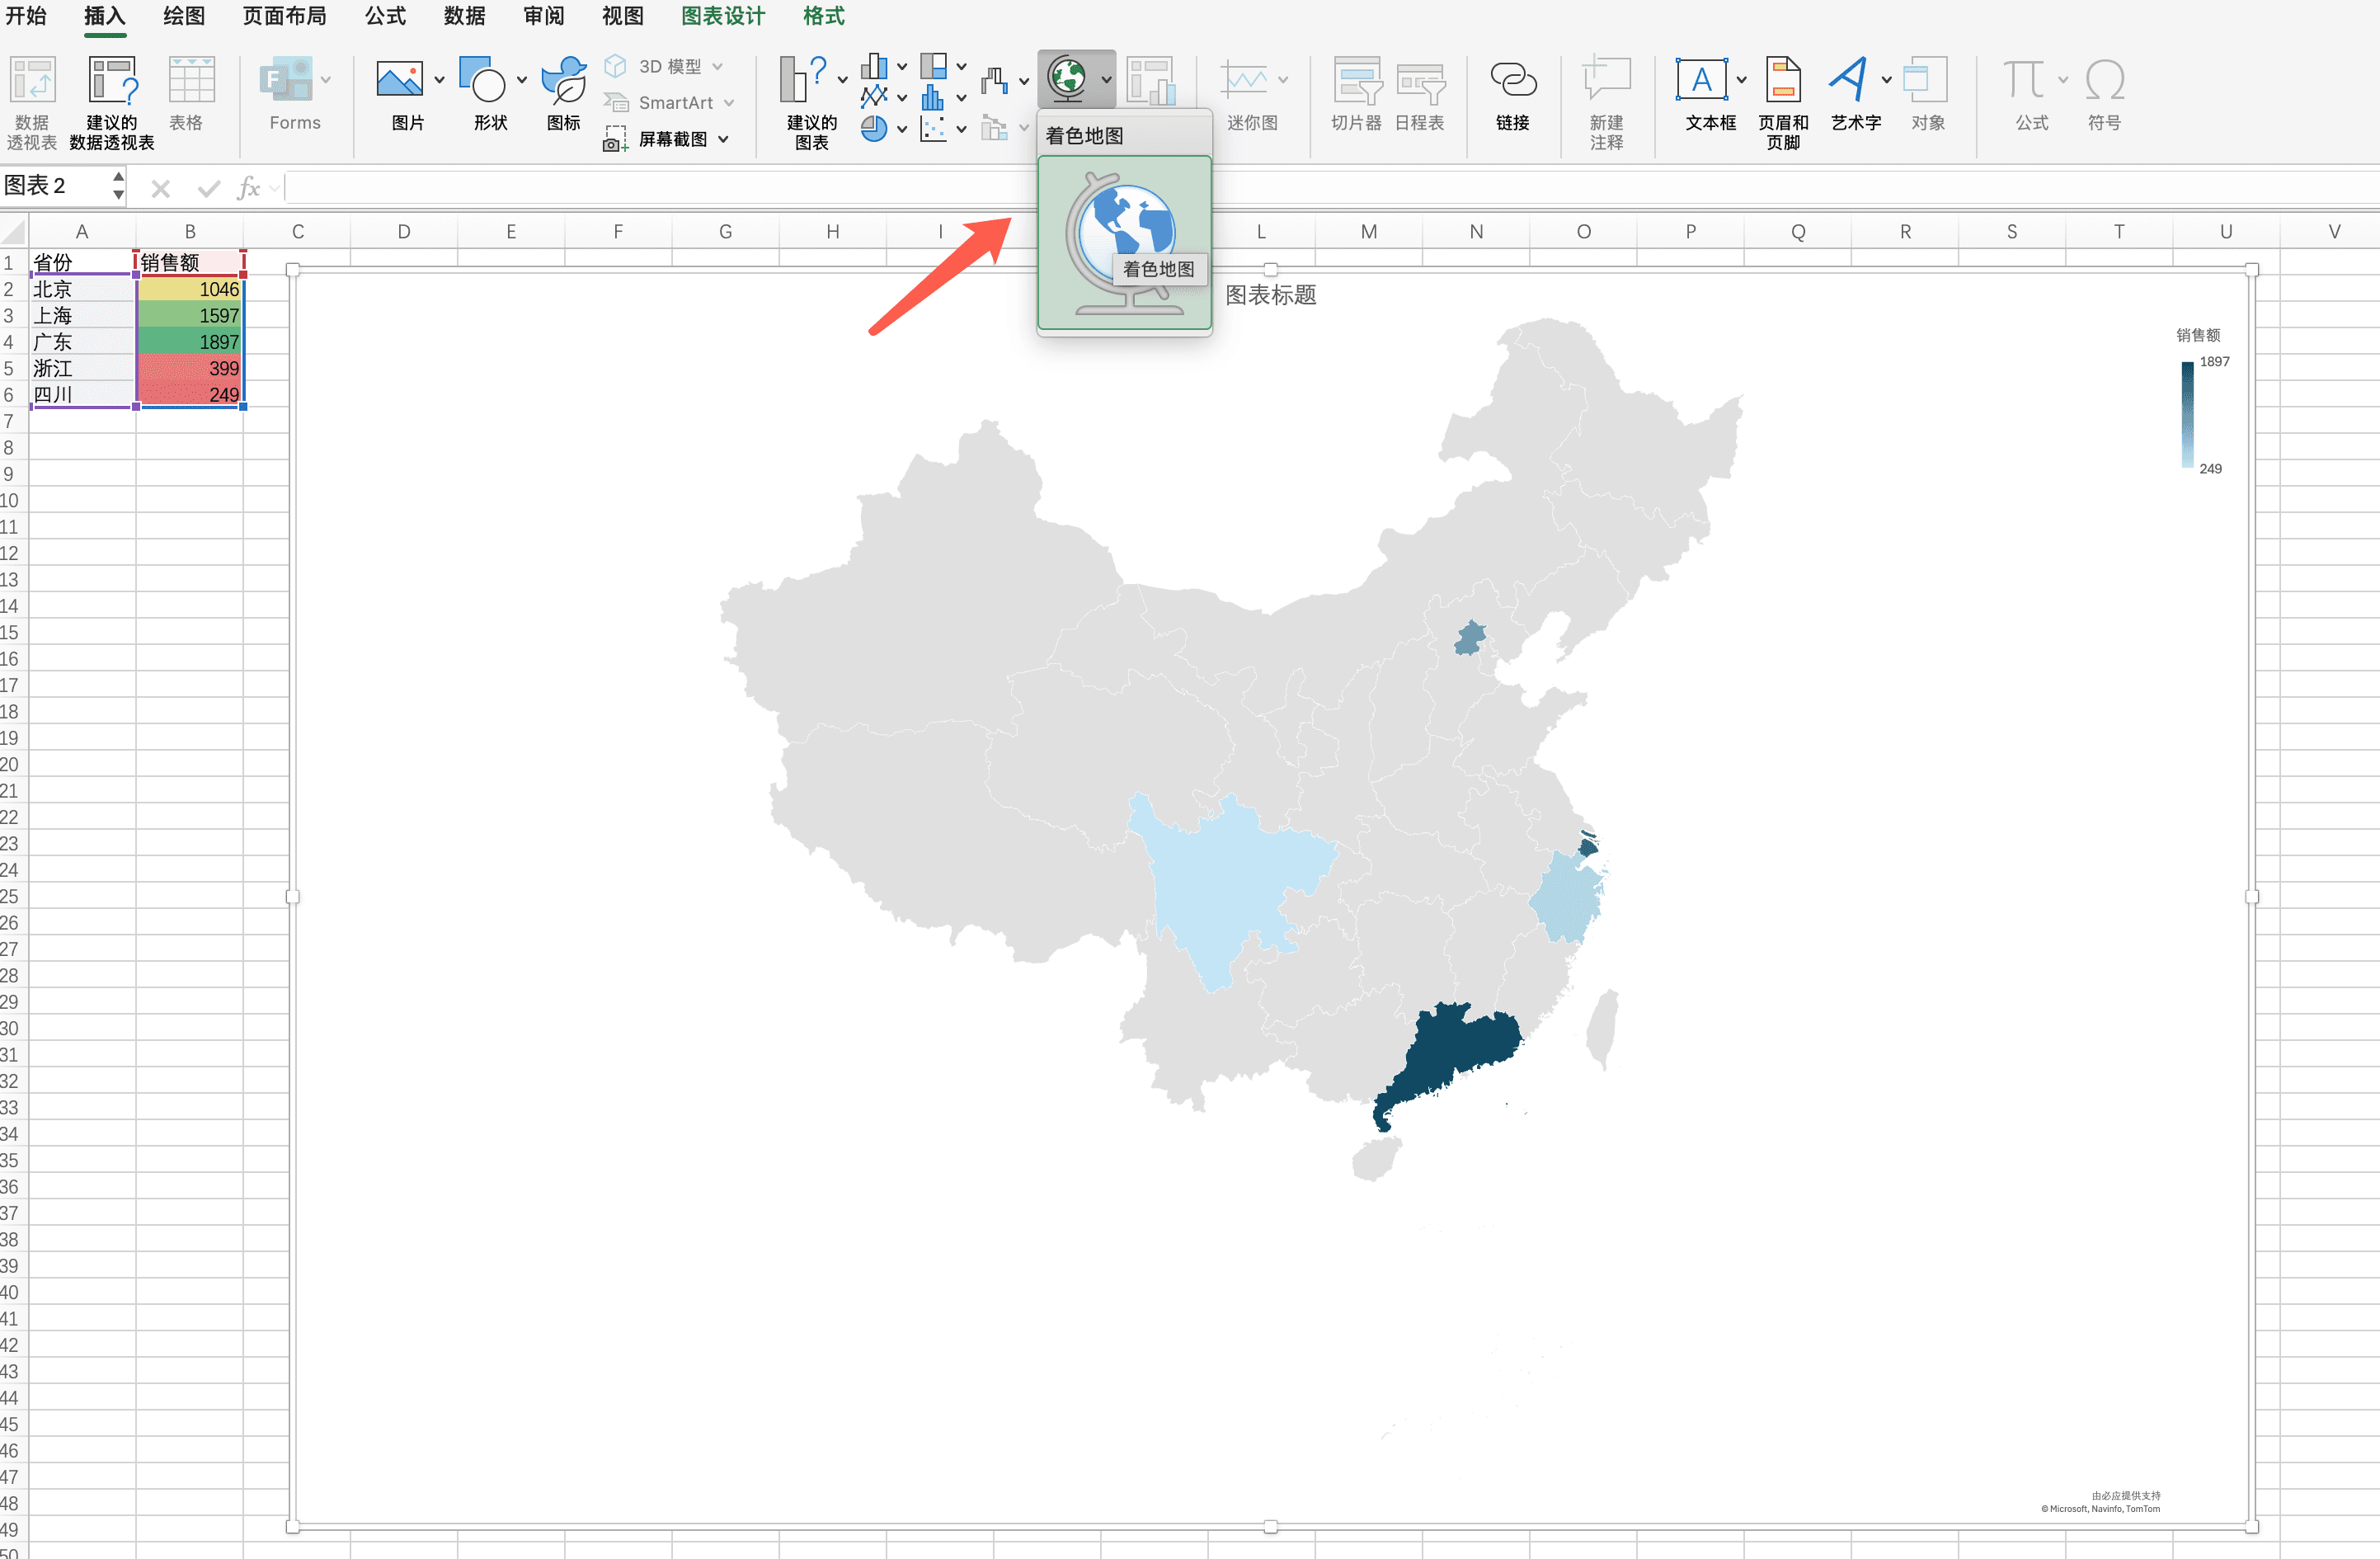The width and height of the screenshot is (2380, 1559).
Task: Click the Shapes icon
Action: pos(483,80)
